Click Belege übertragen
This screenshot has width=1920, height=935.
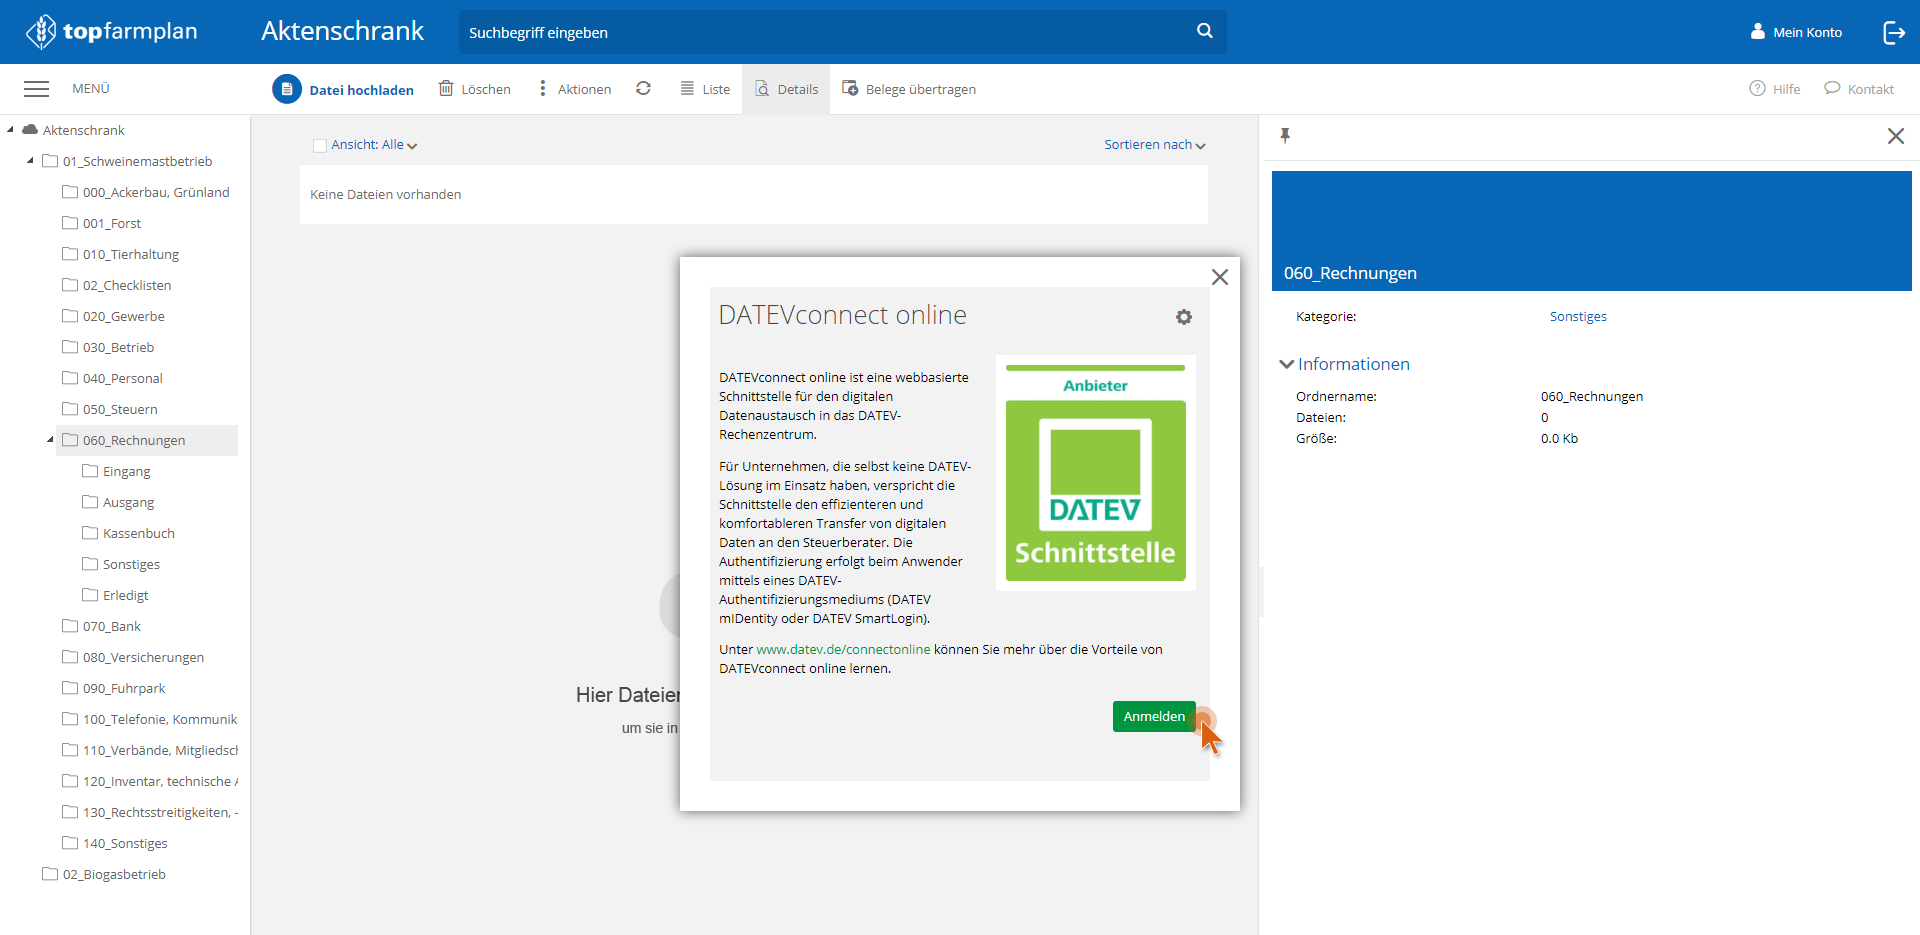pos(909,89)
